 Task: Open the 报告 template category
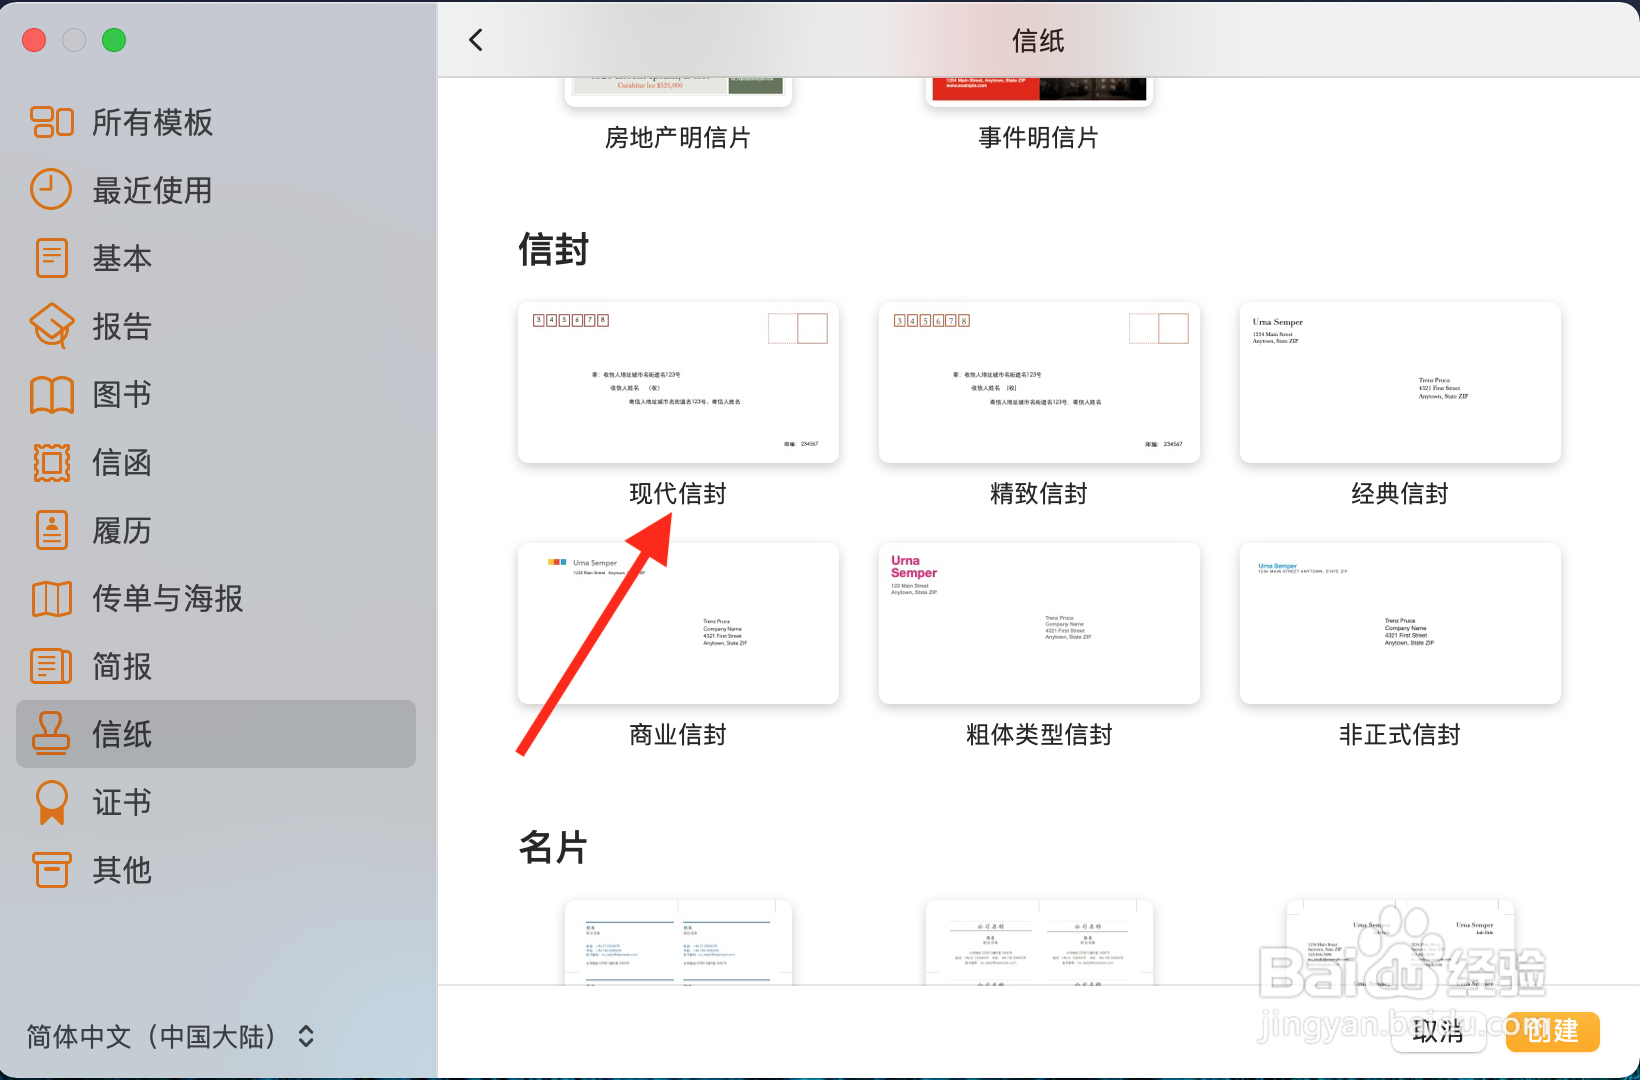[121, 326]
